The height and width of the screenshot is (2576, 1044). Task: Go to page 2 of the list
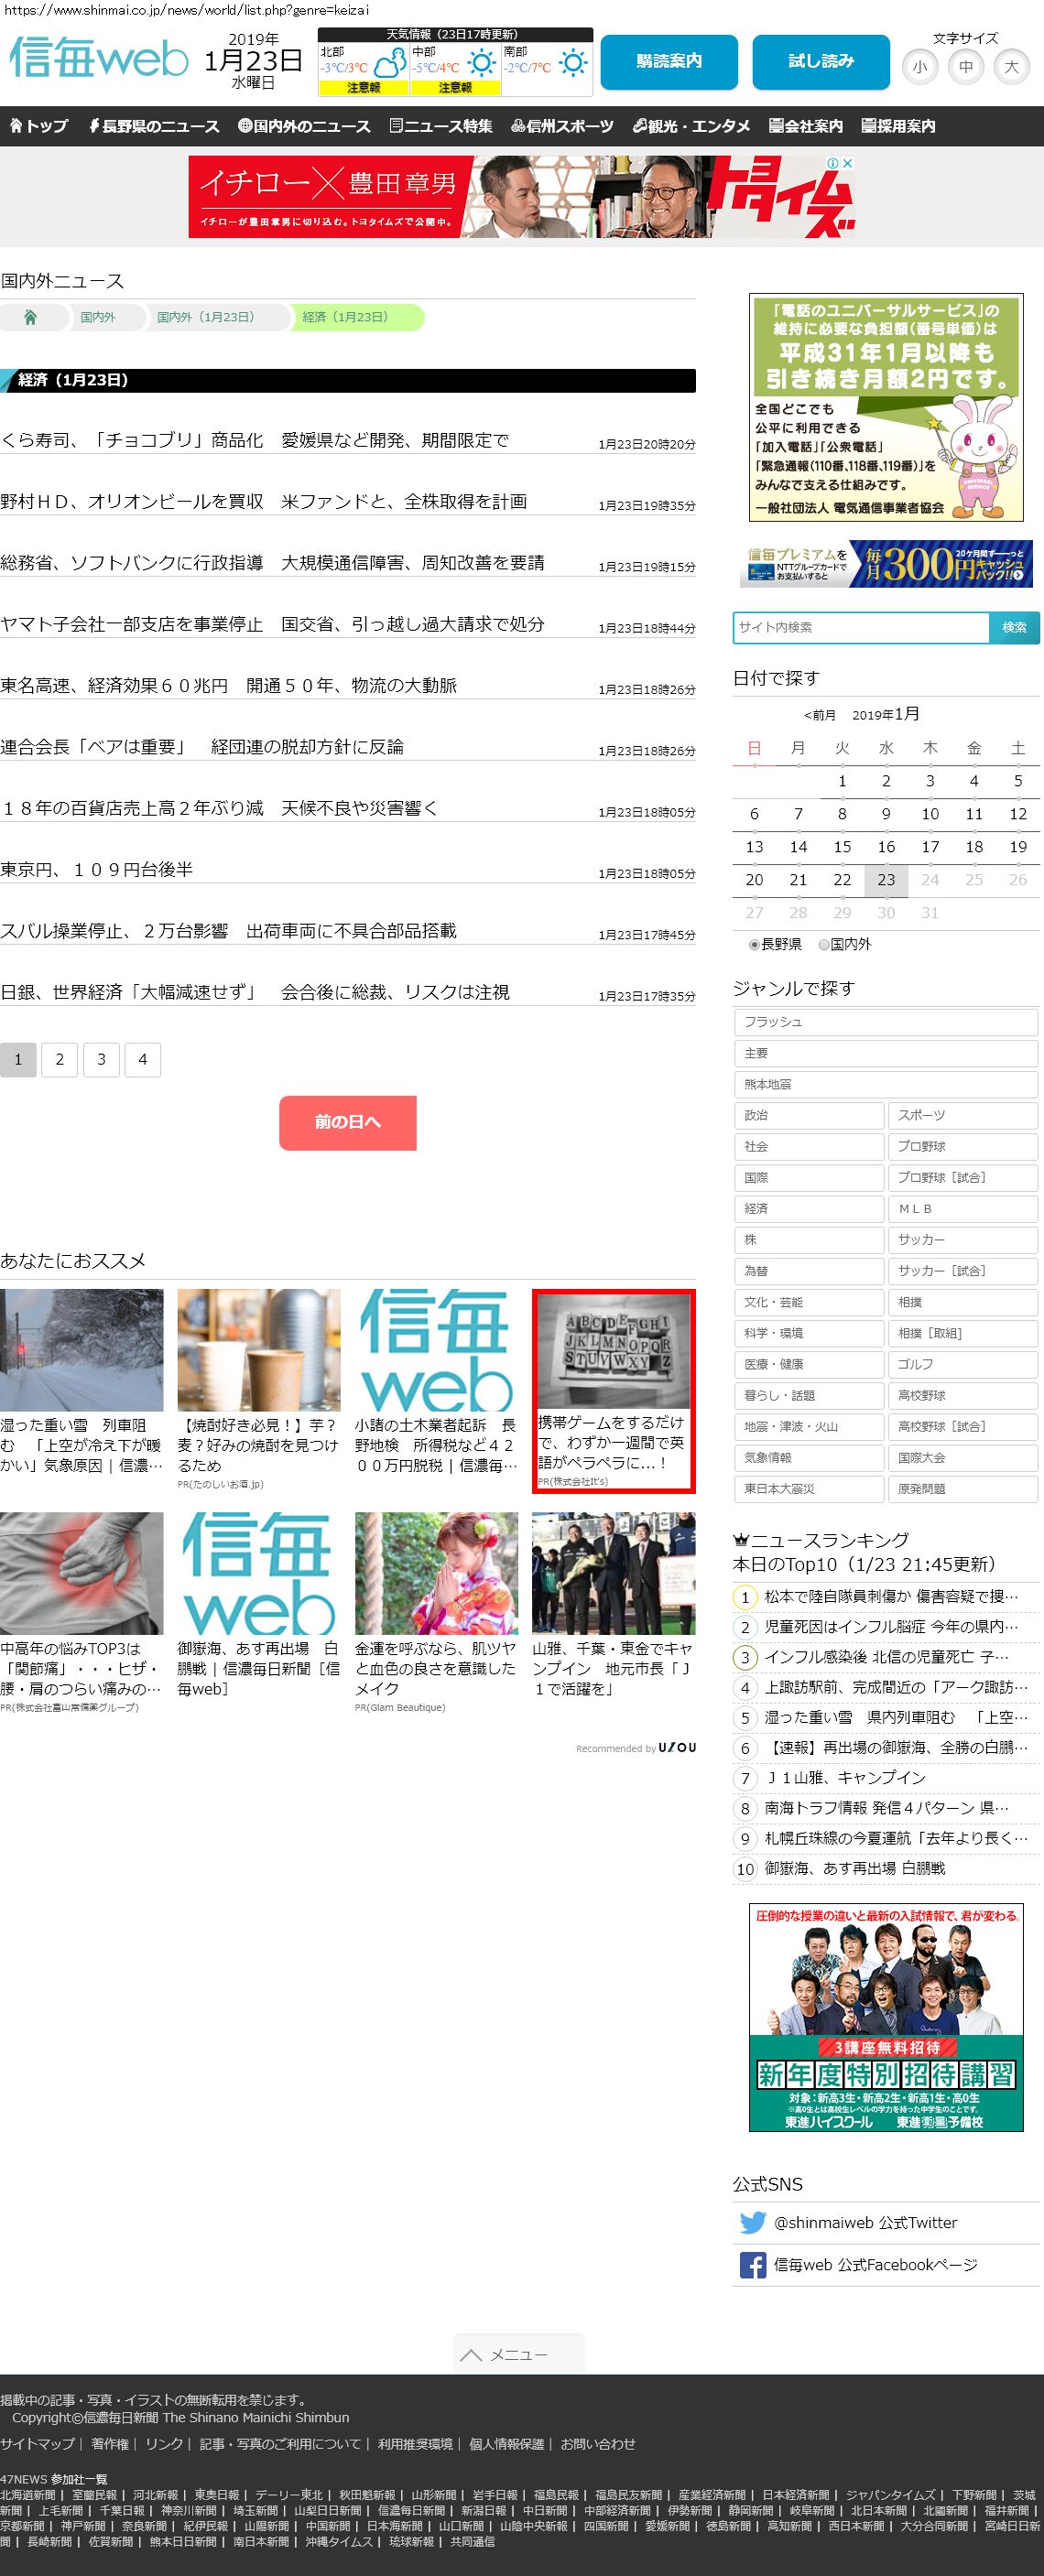pyautogui.click(x=60, y=1059)
